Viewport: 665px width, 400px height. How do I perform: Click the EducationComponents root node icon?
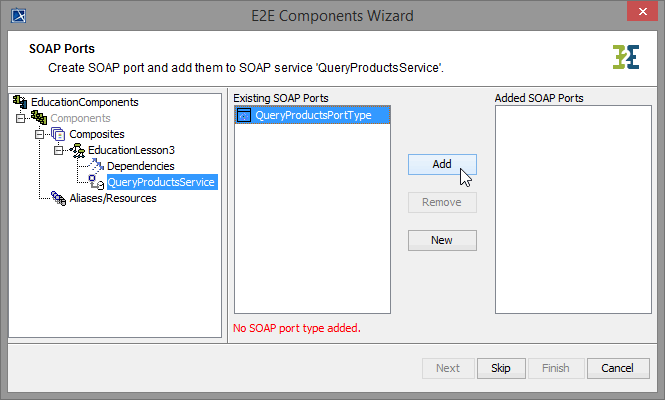coord(20,102)
